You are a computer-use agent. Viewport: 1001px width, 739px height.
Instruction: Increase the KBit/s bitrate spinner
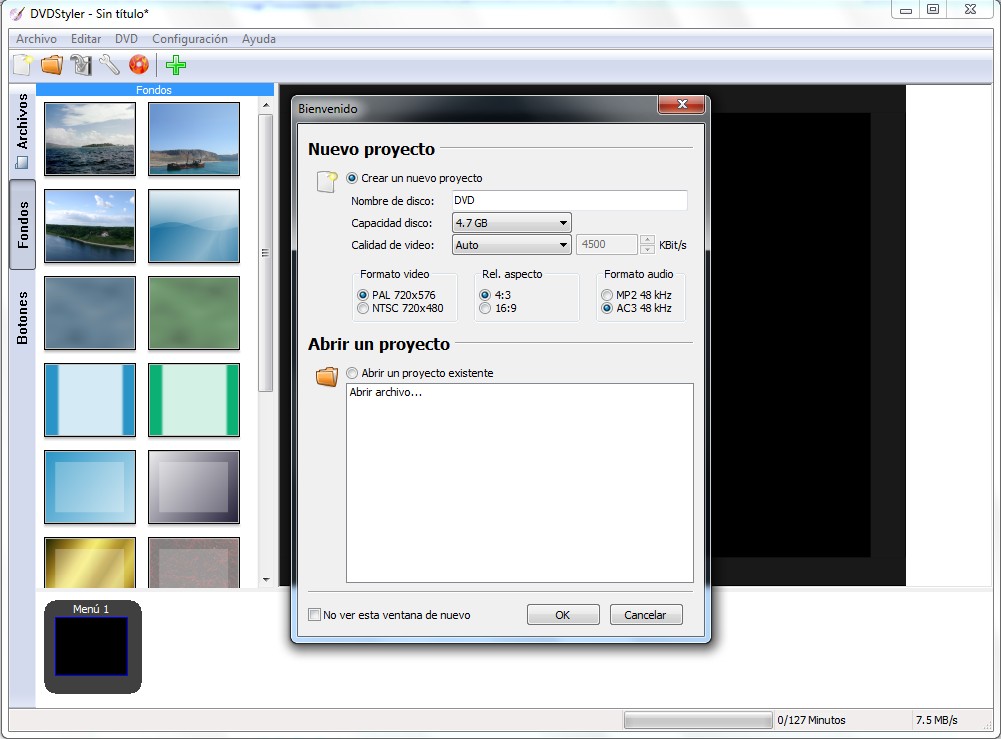pos(647,240)
